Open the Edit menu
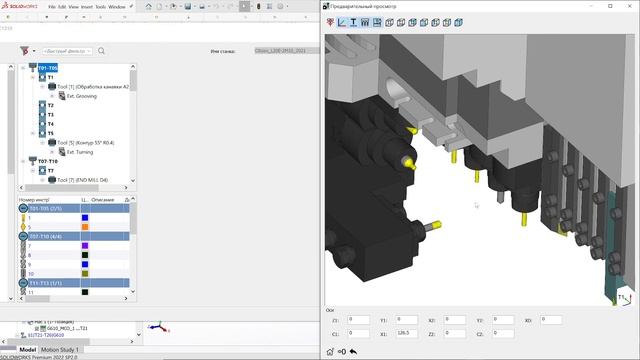This screenshot has height=360, width=640. pyautogui.click(x=62, y=7)
